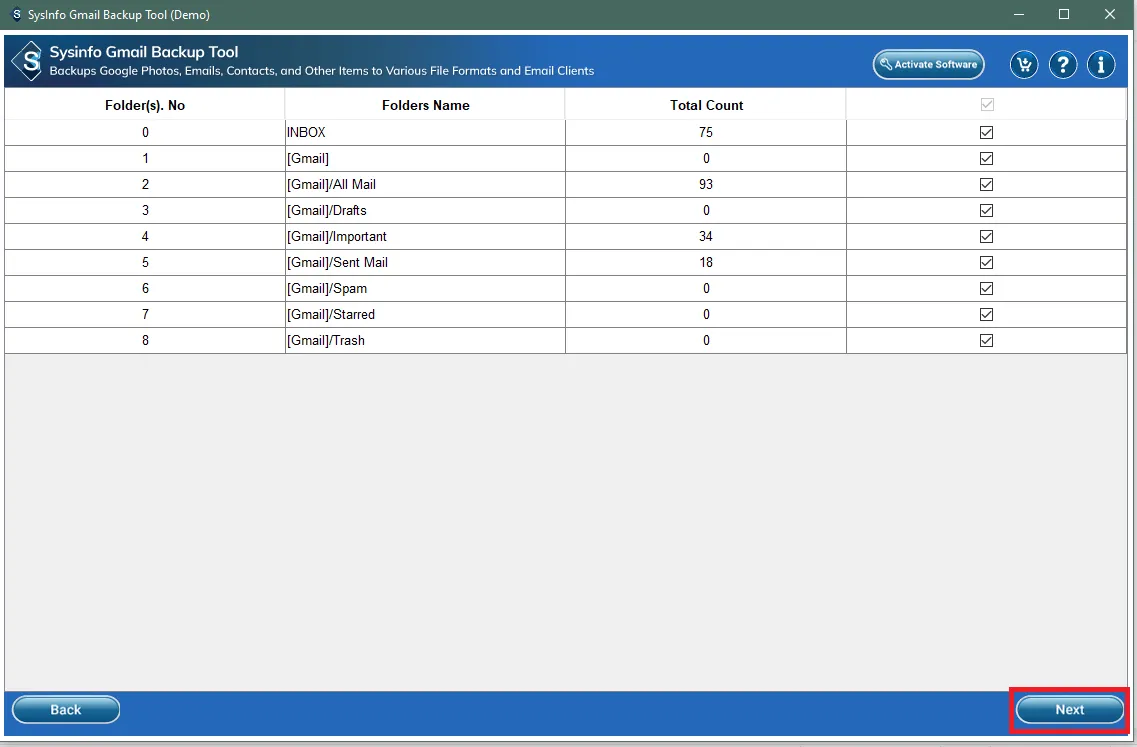The image size is (1137, 747).
Task: Uncheck the [Gmail]/Important checkbox
Action: 986,236
